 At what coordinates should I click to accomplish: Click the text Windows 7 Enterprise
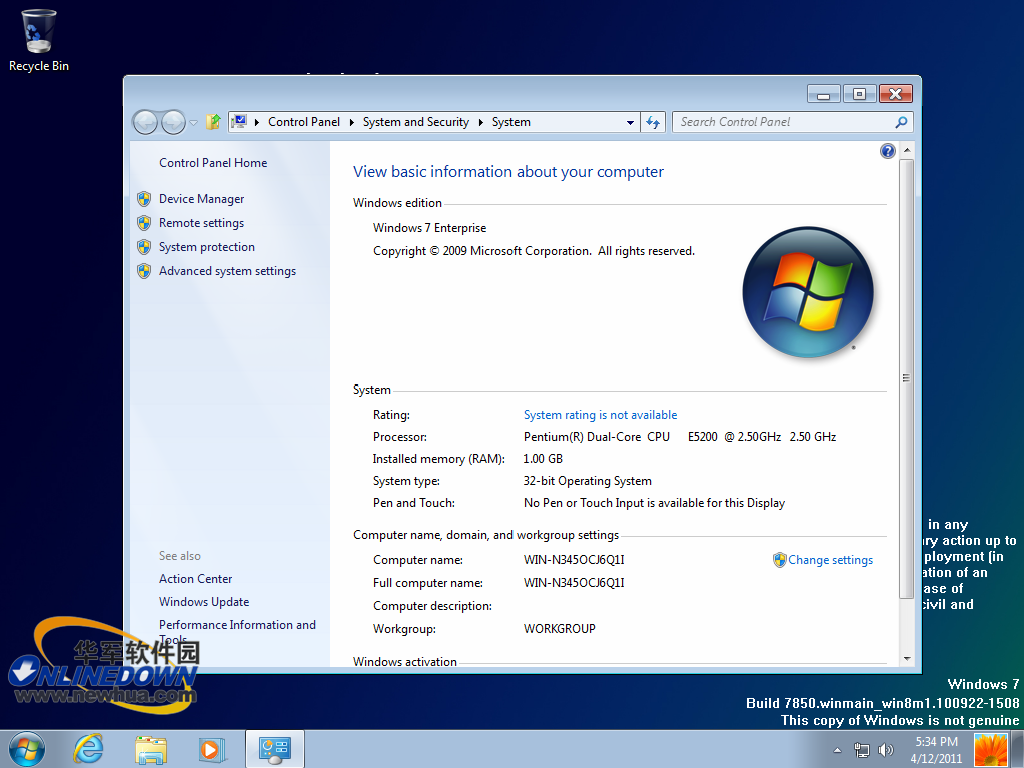[429, 228]
